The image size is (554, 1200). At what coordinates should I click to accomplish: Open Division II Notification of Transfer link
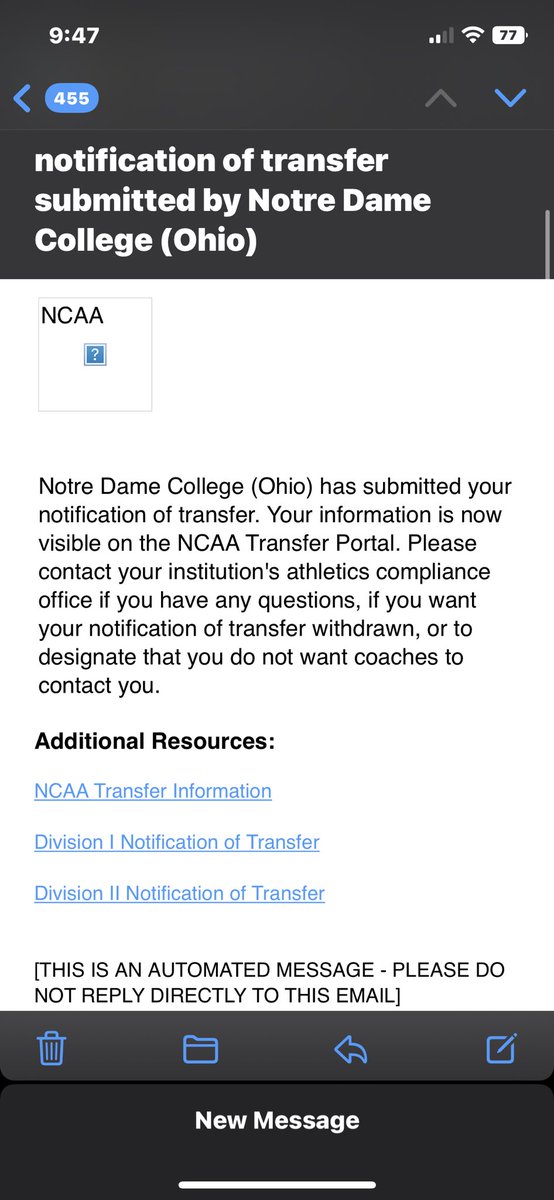(x=180, y=893)
